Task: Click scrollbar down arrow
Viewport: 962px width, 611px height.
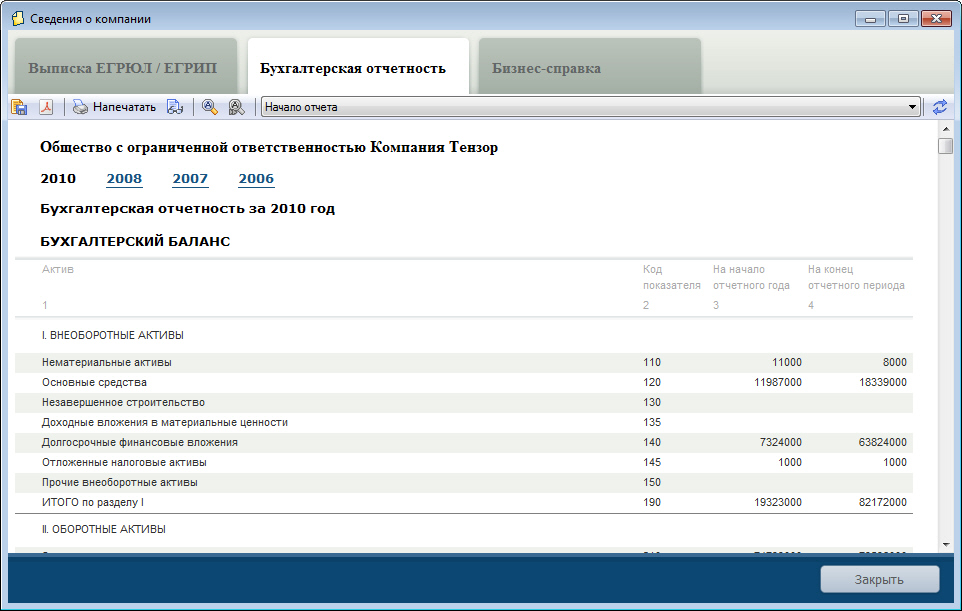Action: (x=945, y=545)
